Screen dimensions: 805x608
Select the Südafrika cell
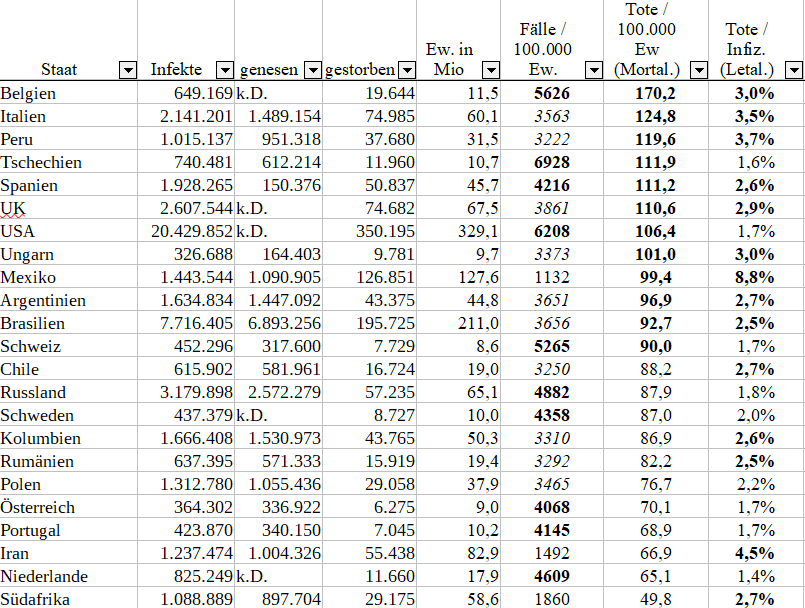(68, 599)
